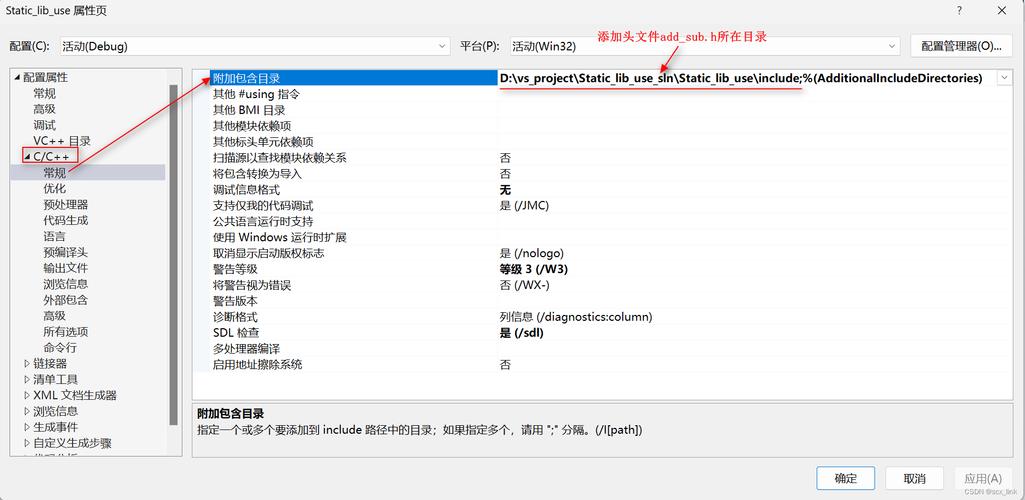Expand the 清单工具 tree node
Viewport: 1025px width, 500px height.
coord(27,379)
